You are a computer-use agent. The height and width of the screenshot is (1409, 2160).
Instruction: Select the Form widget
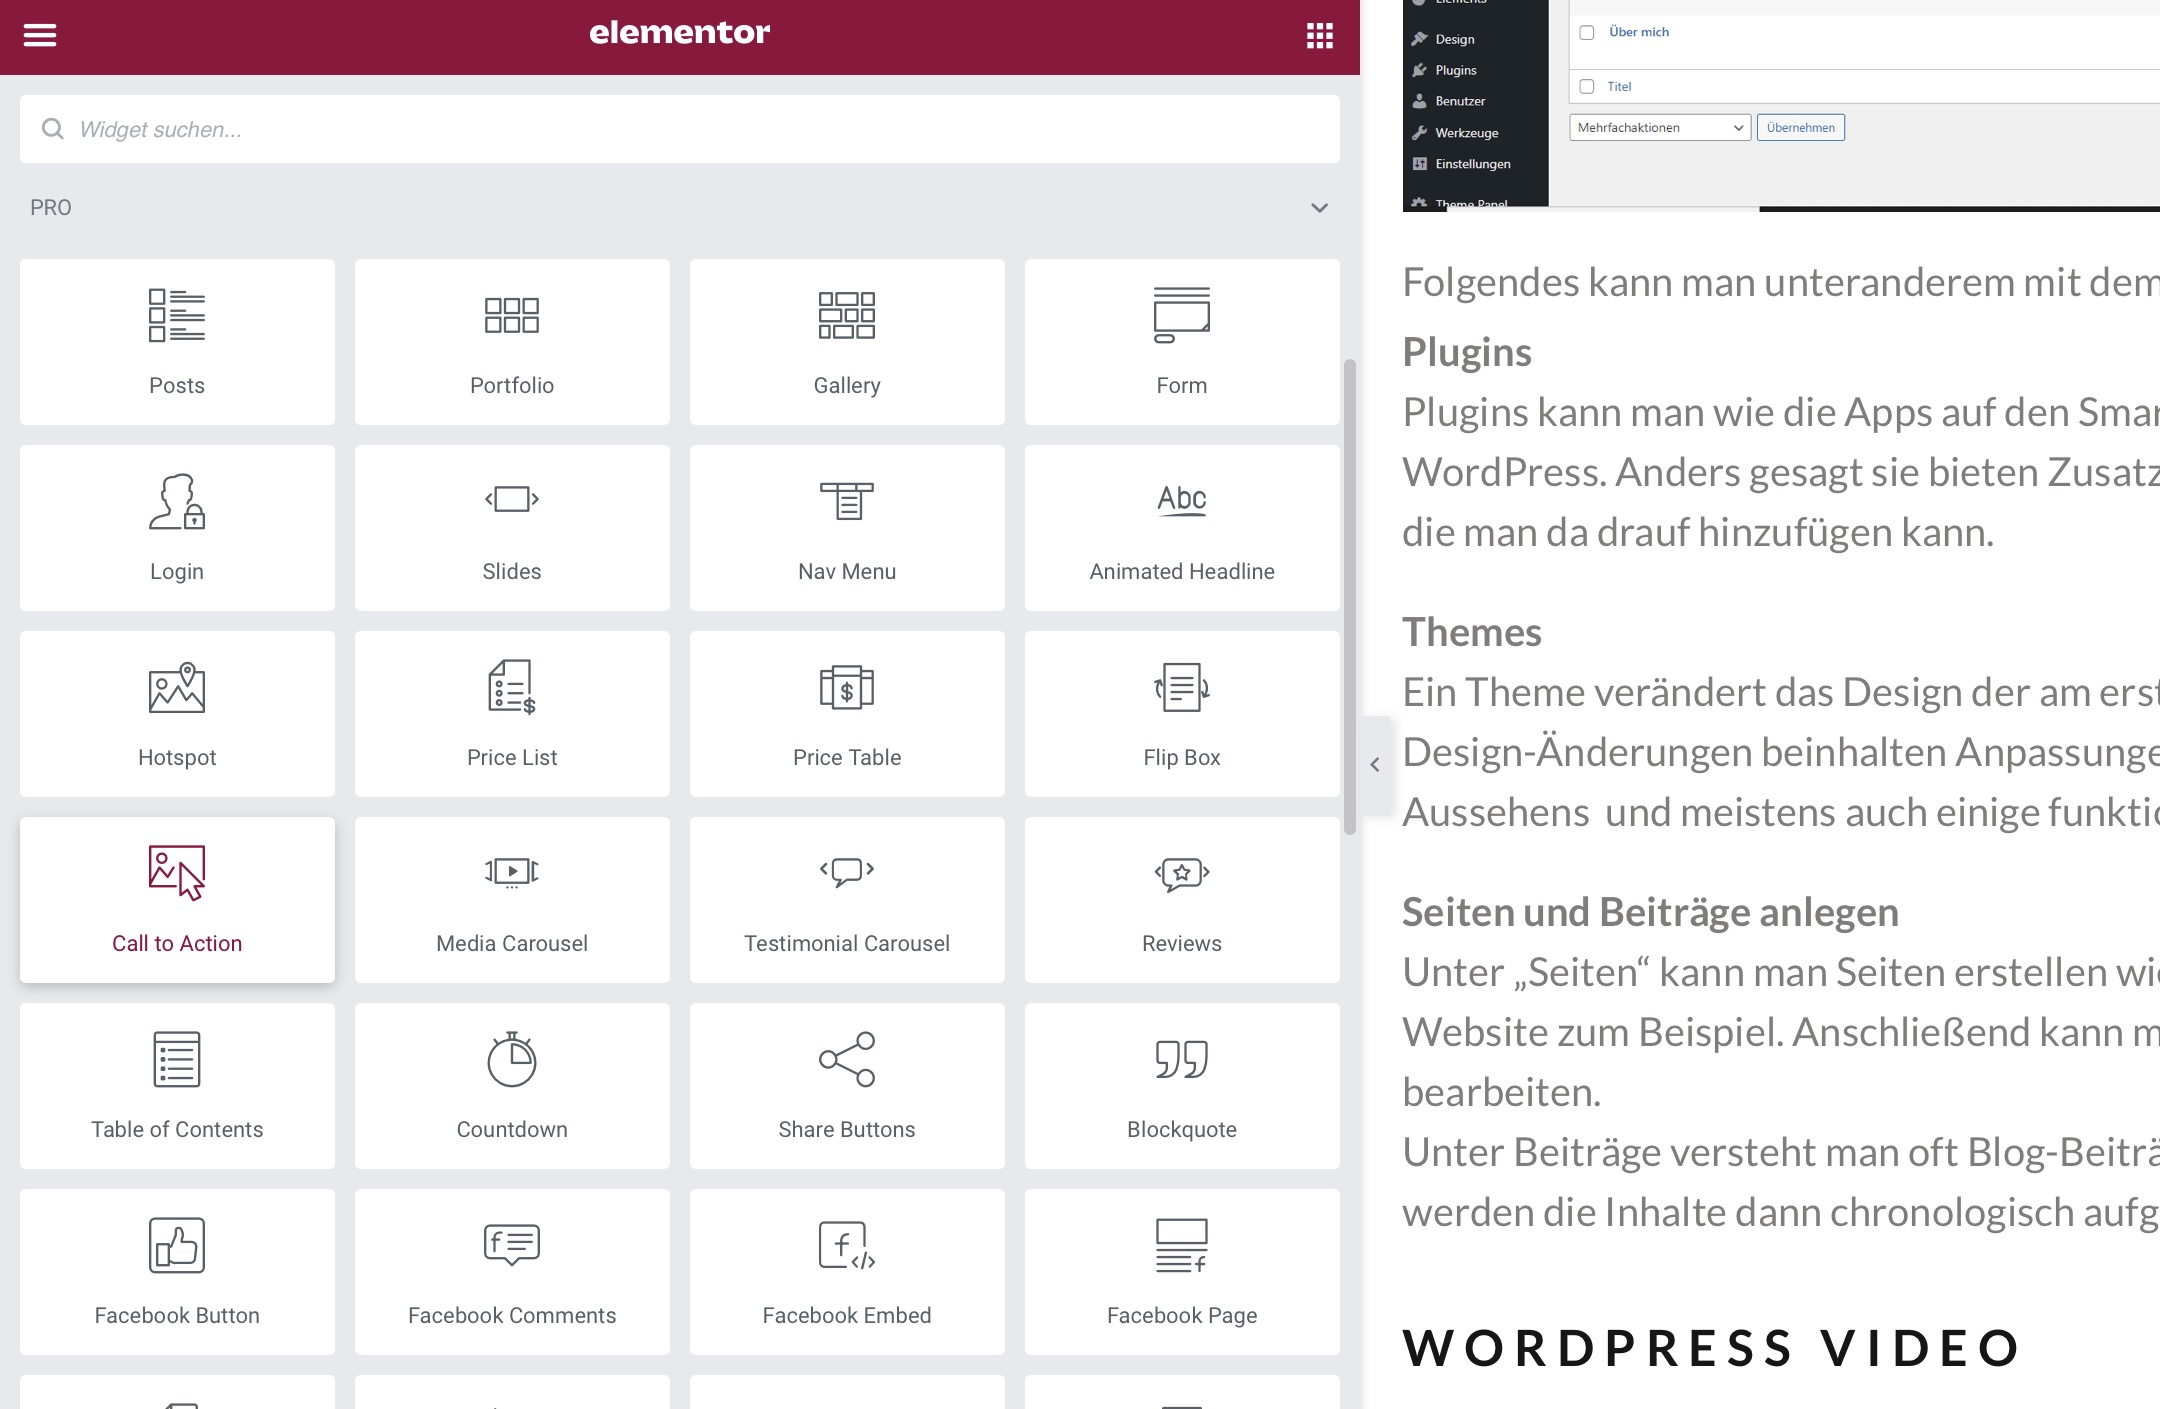(x=1182, y=342)
